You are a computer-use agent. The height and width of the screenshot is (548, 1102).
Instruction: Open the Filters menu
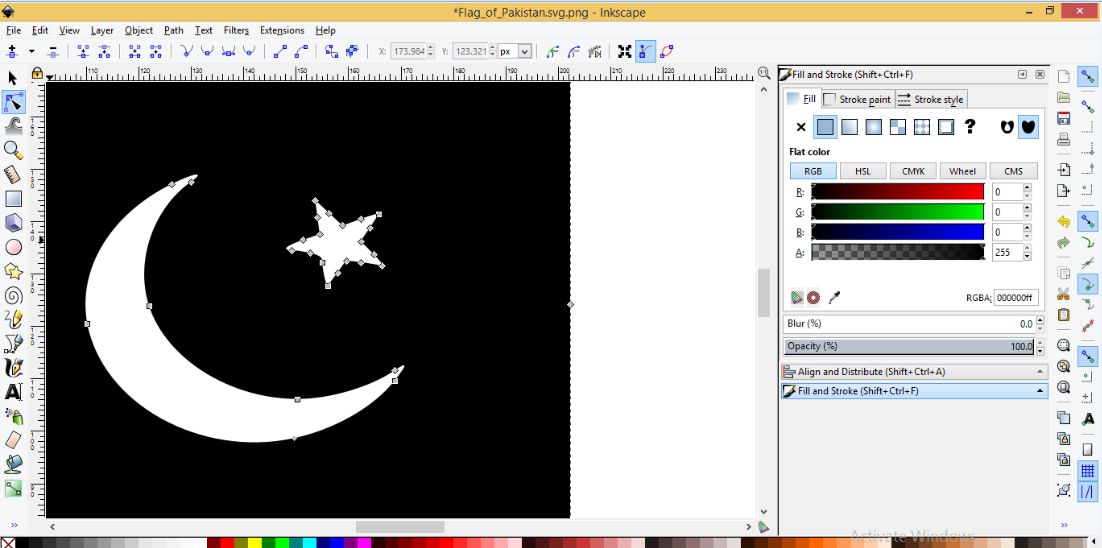(236, 30)
